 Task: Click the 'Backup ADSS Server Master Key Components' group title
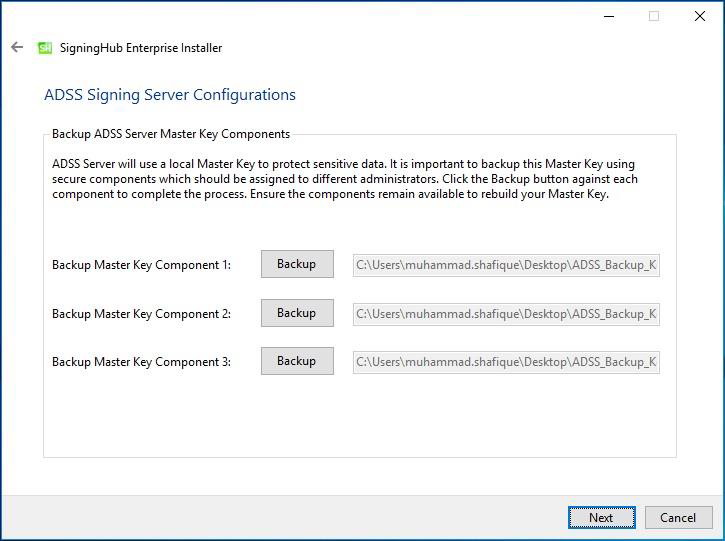171,134
